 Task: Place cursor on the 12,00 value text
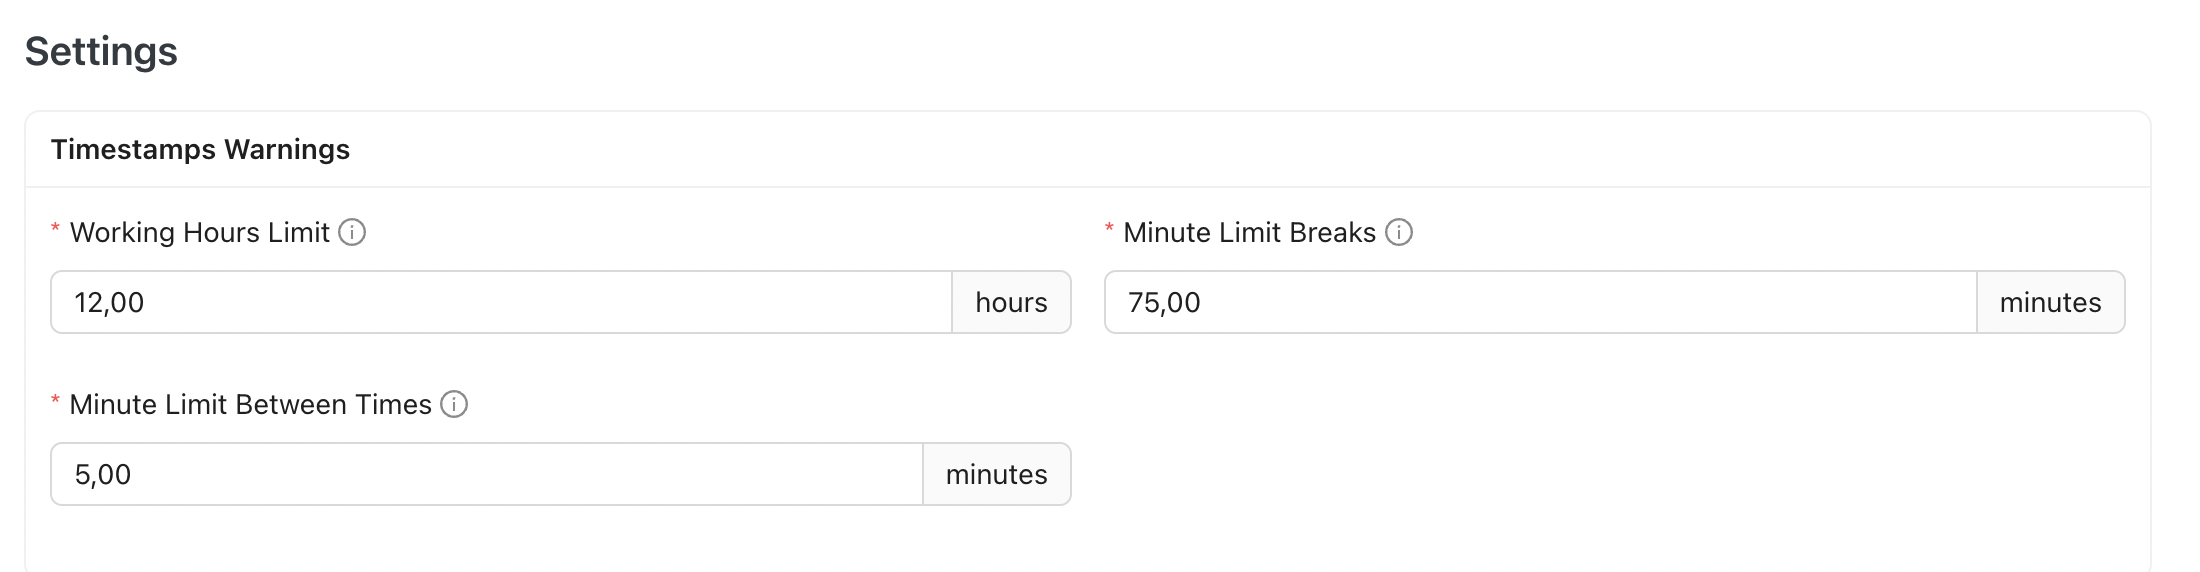[109, 302]
